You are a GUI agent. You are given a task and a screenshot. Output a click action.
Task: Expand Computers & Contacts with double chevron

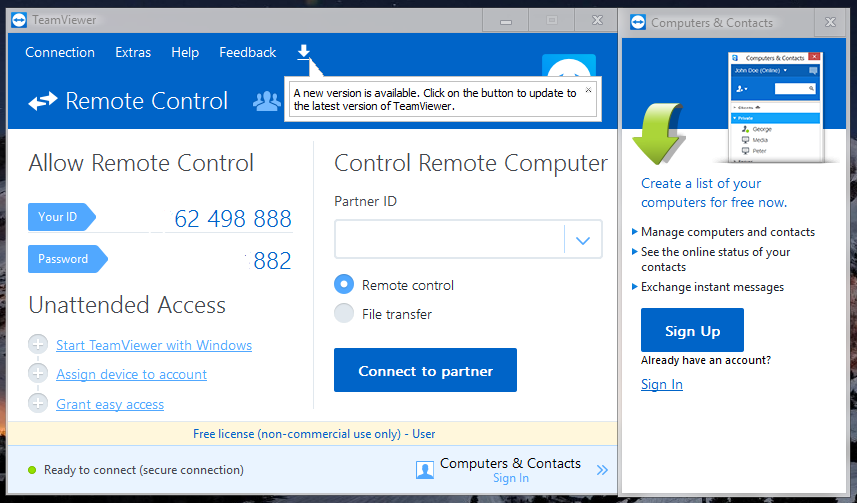(602, 470)
